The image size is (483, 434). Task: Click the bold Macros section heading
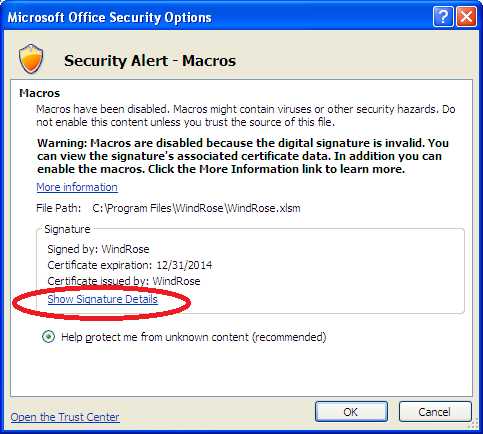click(40, 93)
